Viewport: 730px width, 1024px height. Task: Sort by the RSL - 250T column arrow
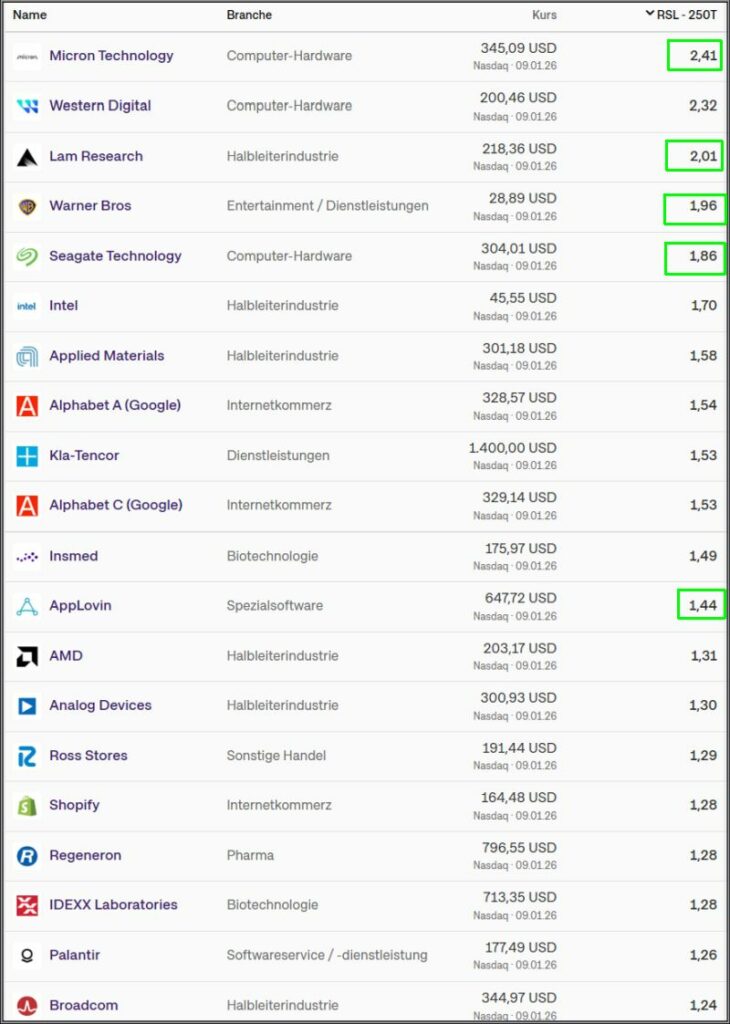[x=650, y=14]
